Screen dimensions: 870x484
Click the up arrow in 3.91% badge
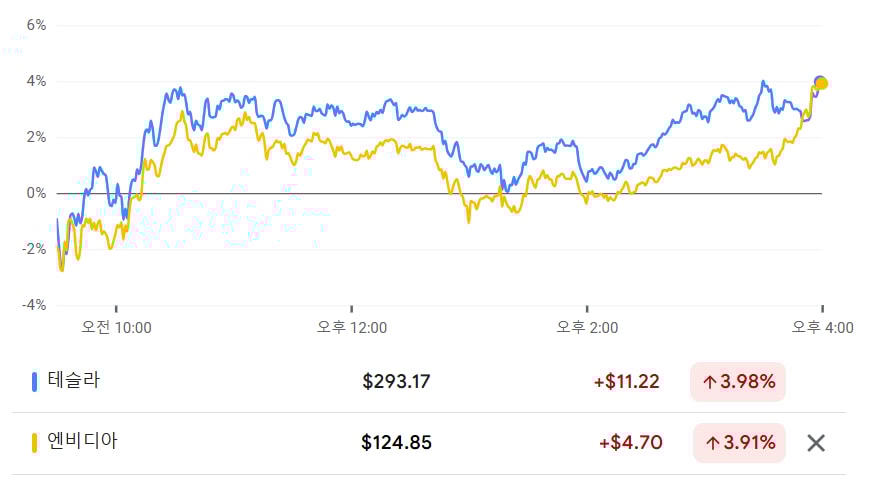pyautogui.click(x=712, y=443)
